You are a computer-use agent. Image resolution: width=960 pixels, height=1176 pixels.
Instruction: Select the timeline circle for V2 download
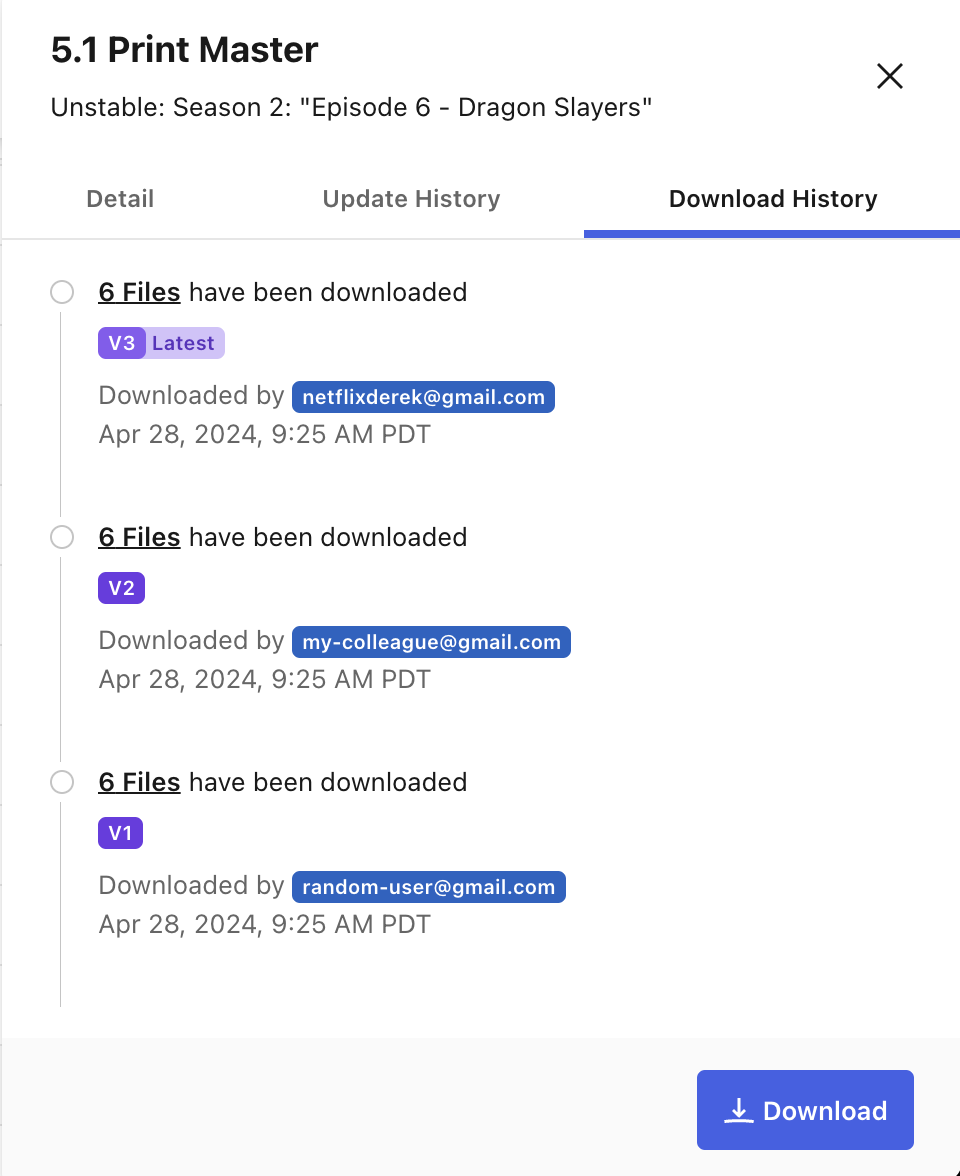click(x=62, y=537)
